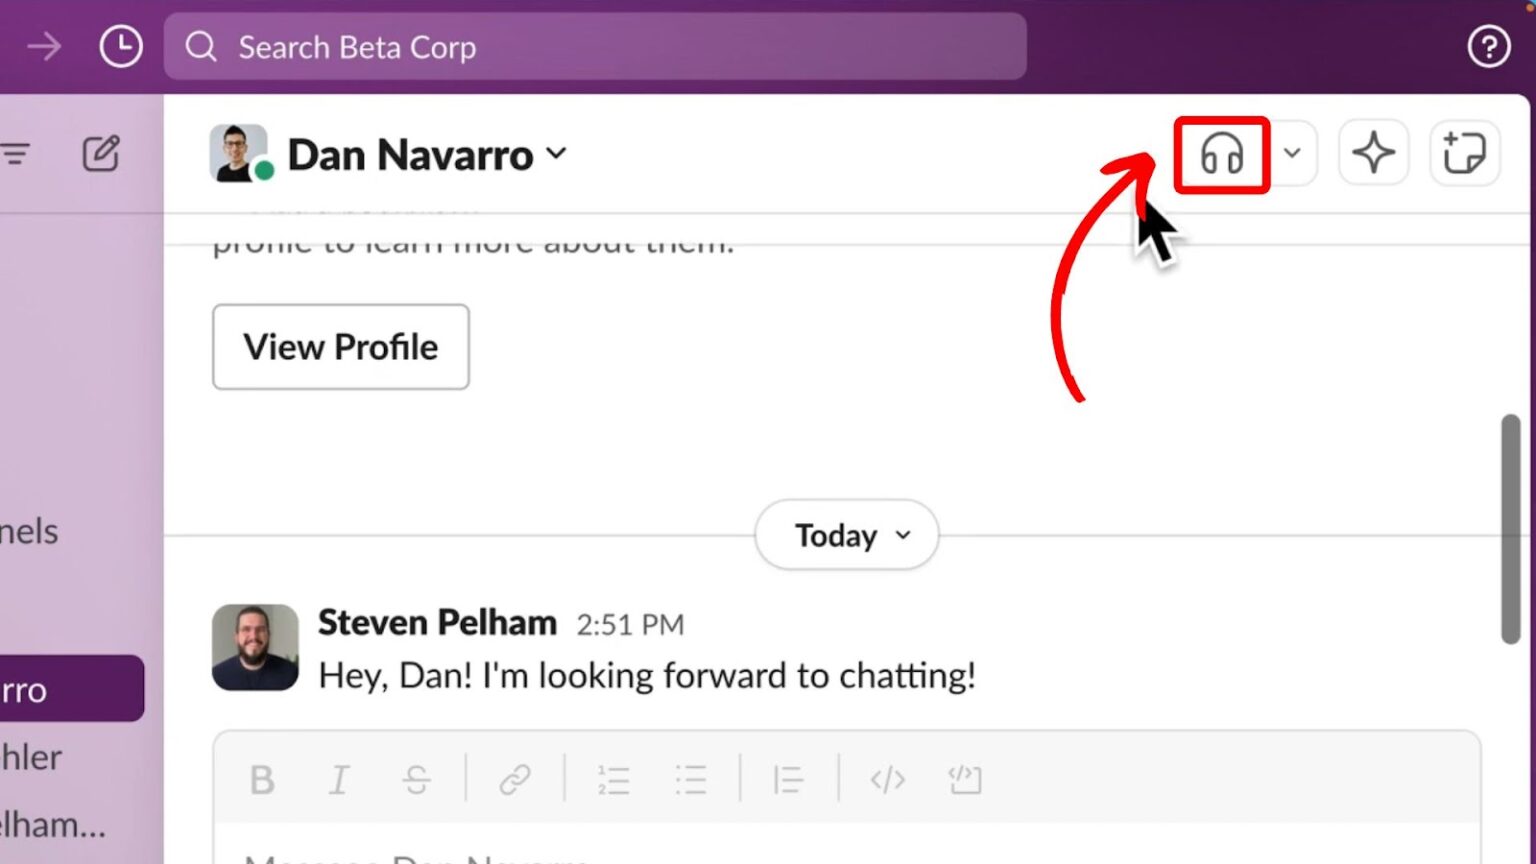
Task: Start a huddle with Dan Navarro
Action: click(1220, 154)
